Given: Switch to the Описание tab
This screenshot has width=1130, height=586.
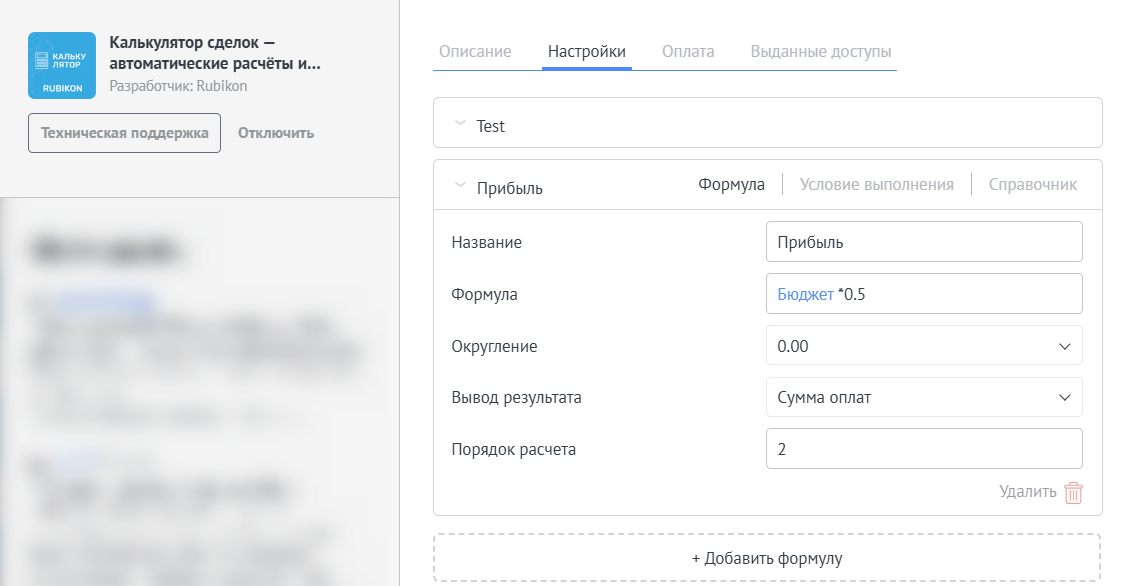Looking at the screenshot, I should click(475, 51).
